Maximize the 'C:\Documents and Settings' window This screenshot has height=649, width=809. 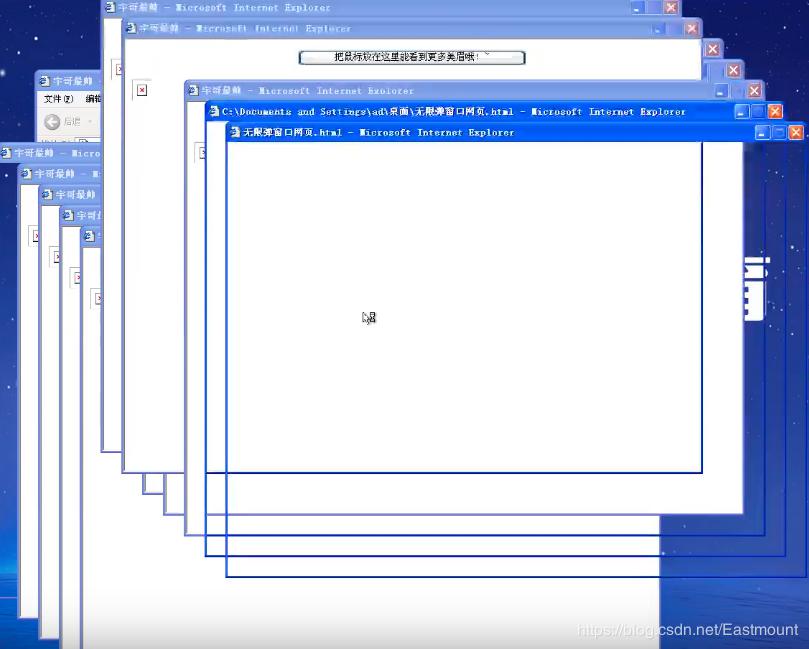(758, 111)
